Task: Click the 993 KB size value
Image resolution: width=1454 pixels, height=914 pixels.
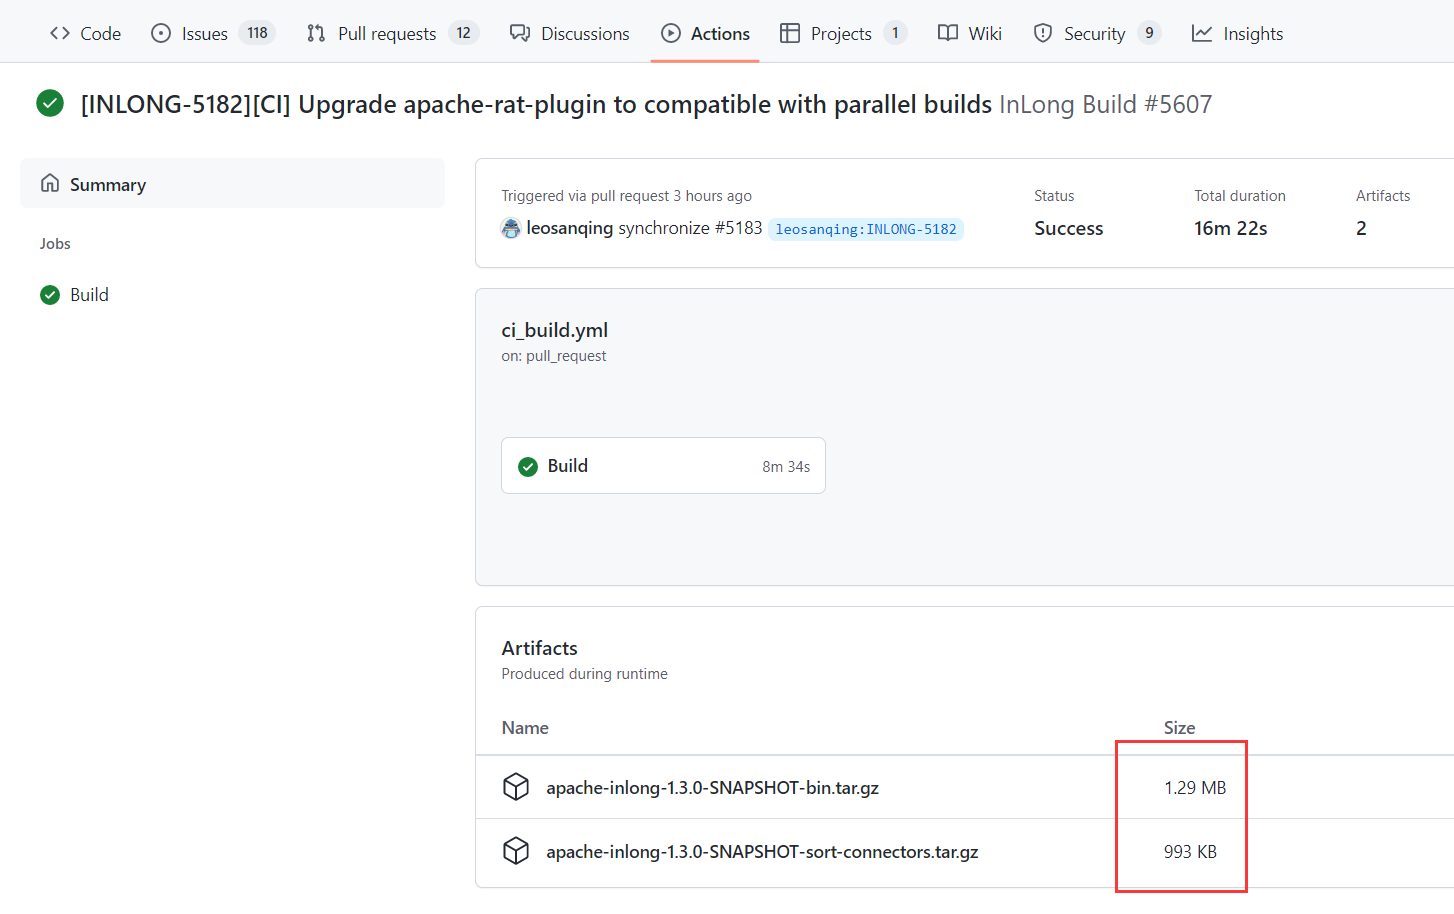Action: pos(1190,852)
